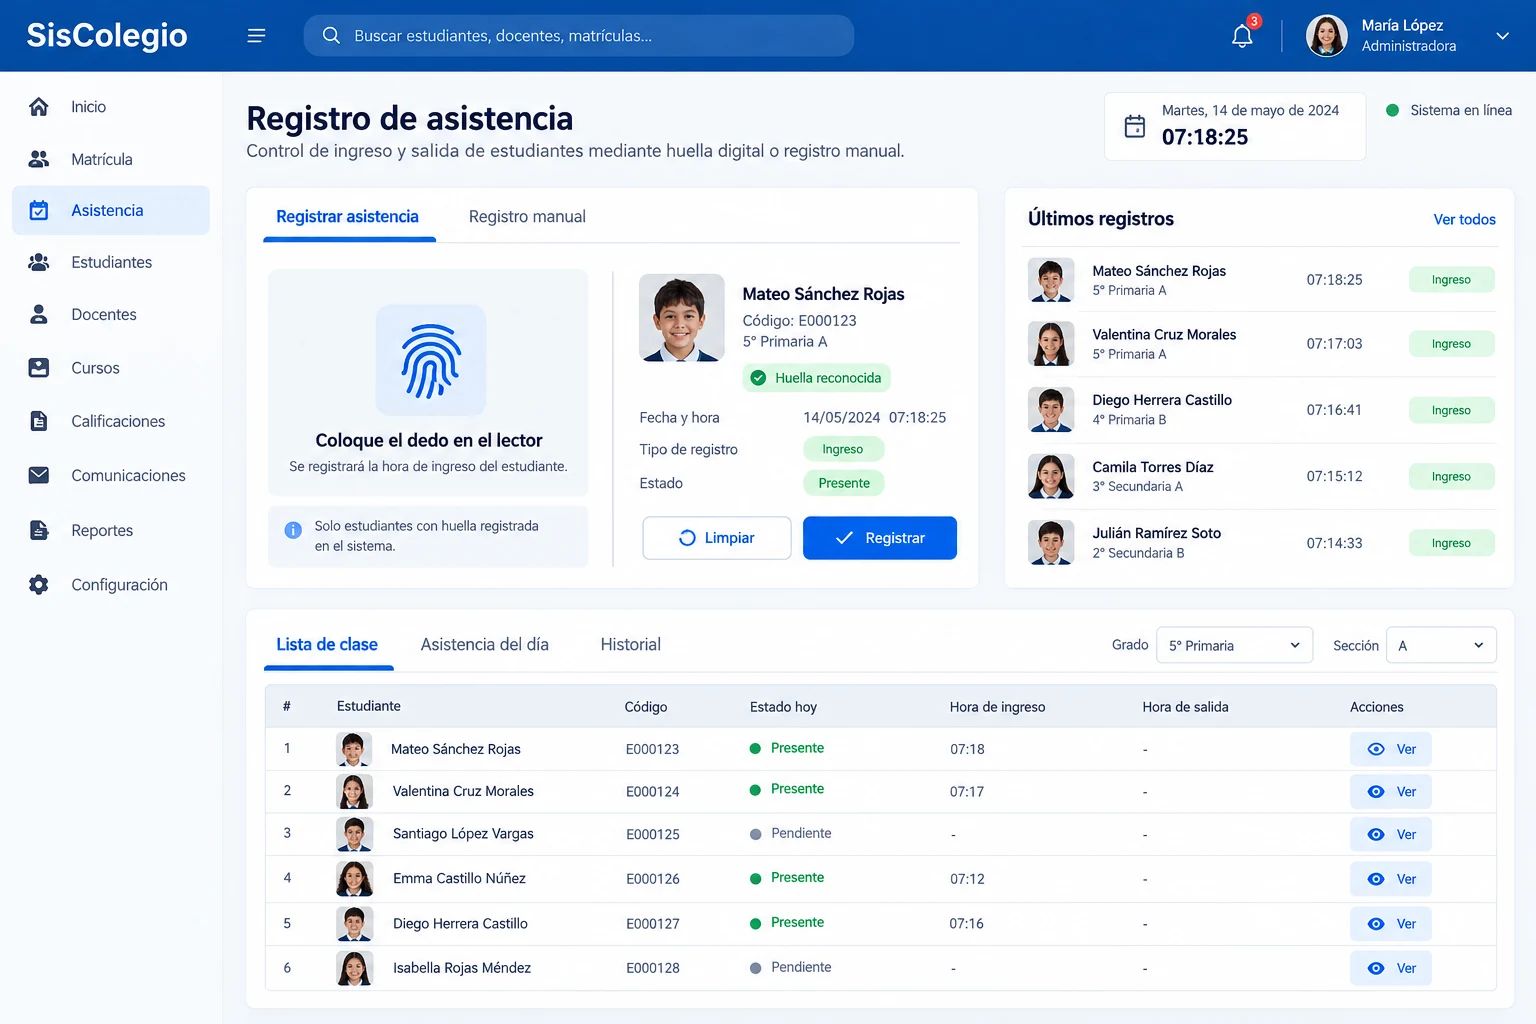
Task: Click the SisColegio logo
Action: pyautogui.click(x=107, y=35)
